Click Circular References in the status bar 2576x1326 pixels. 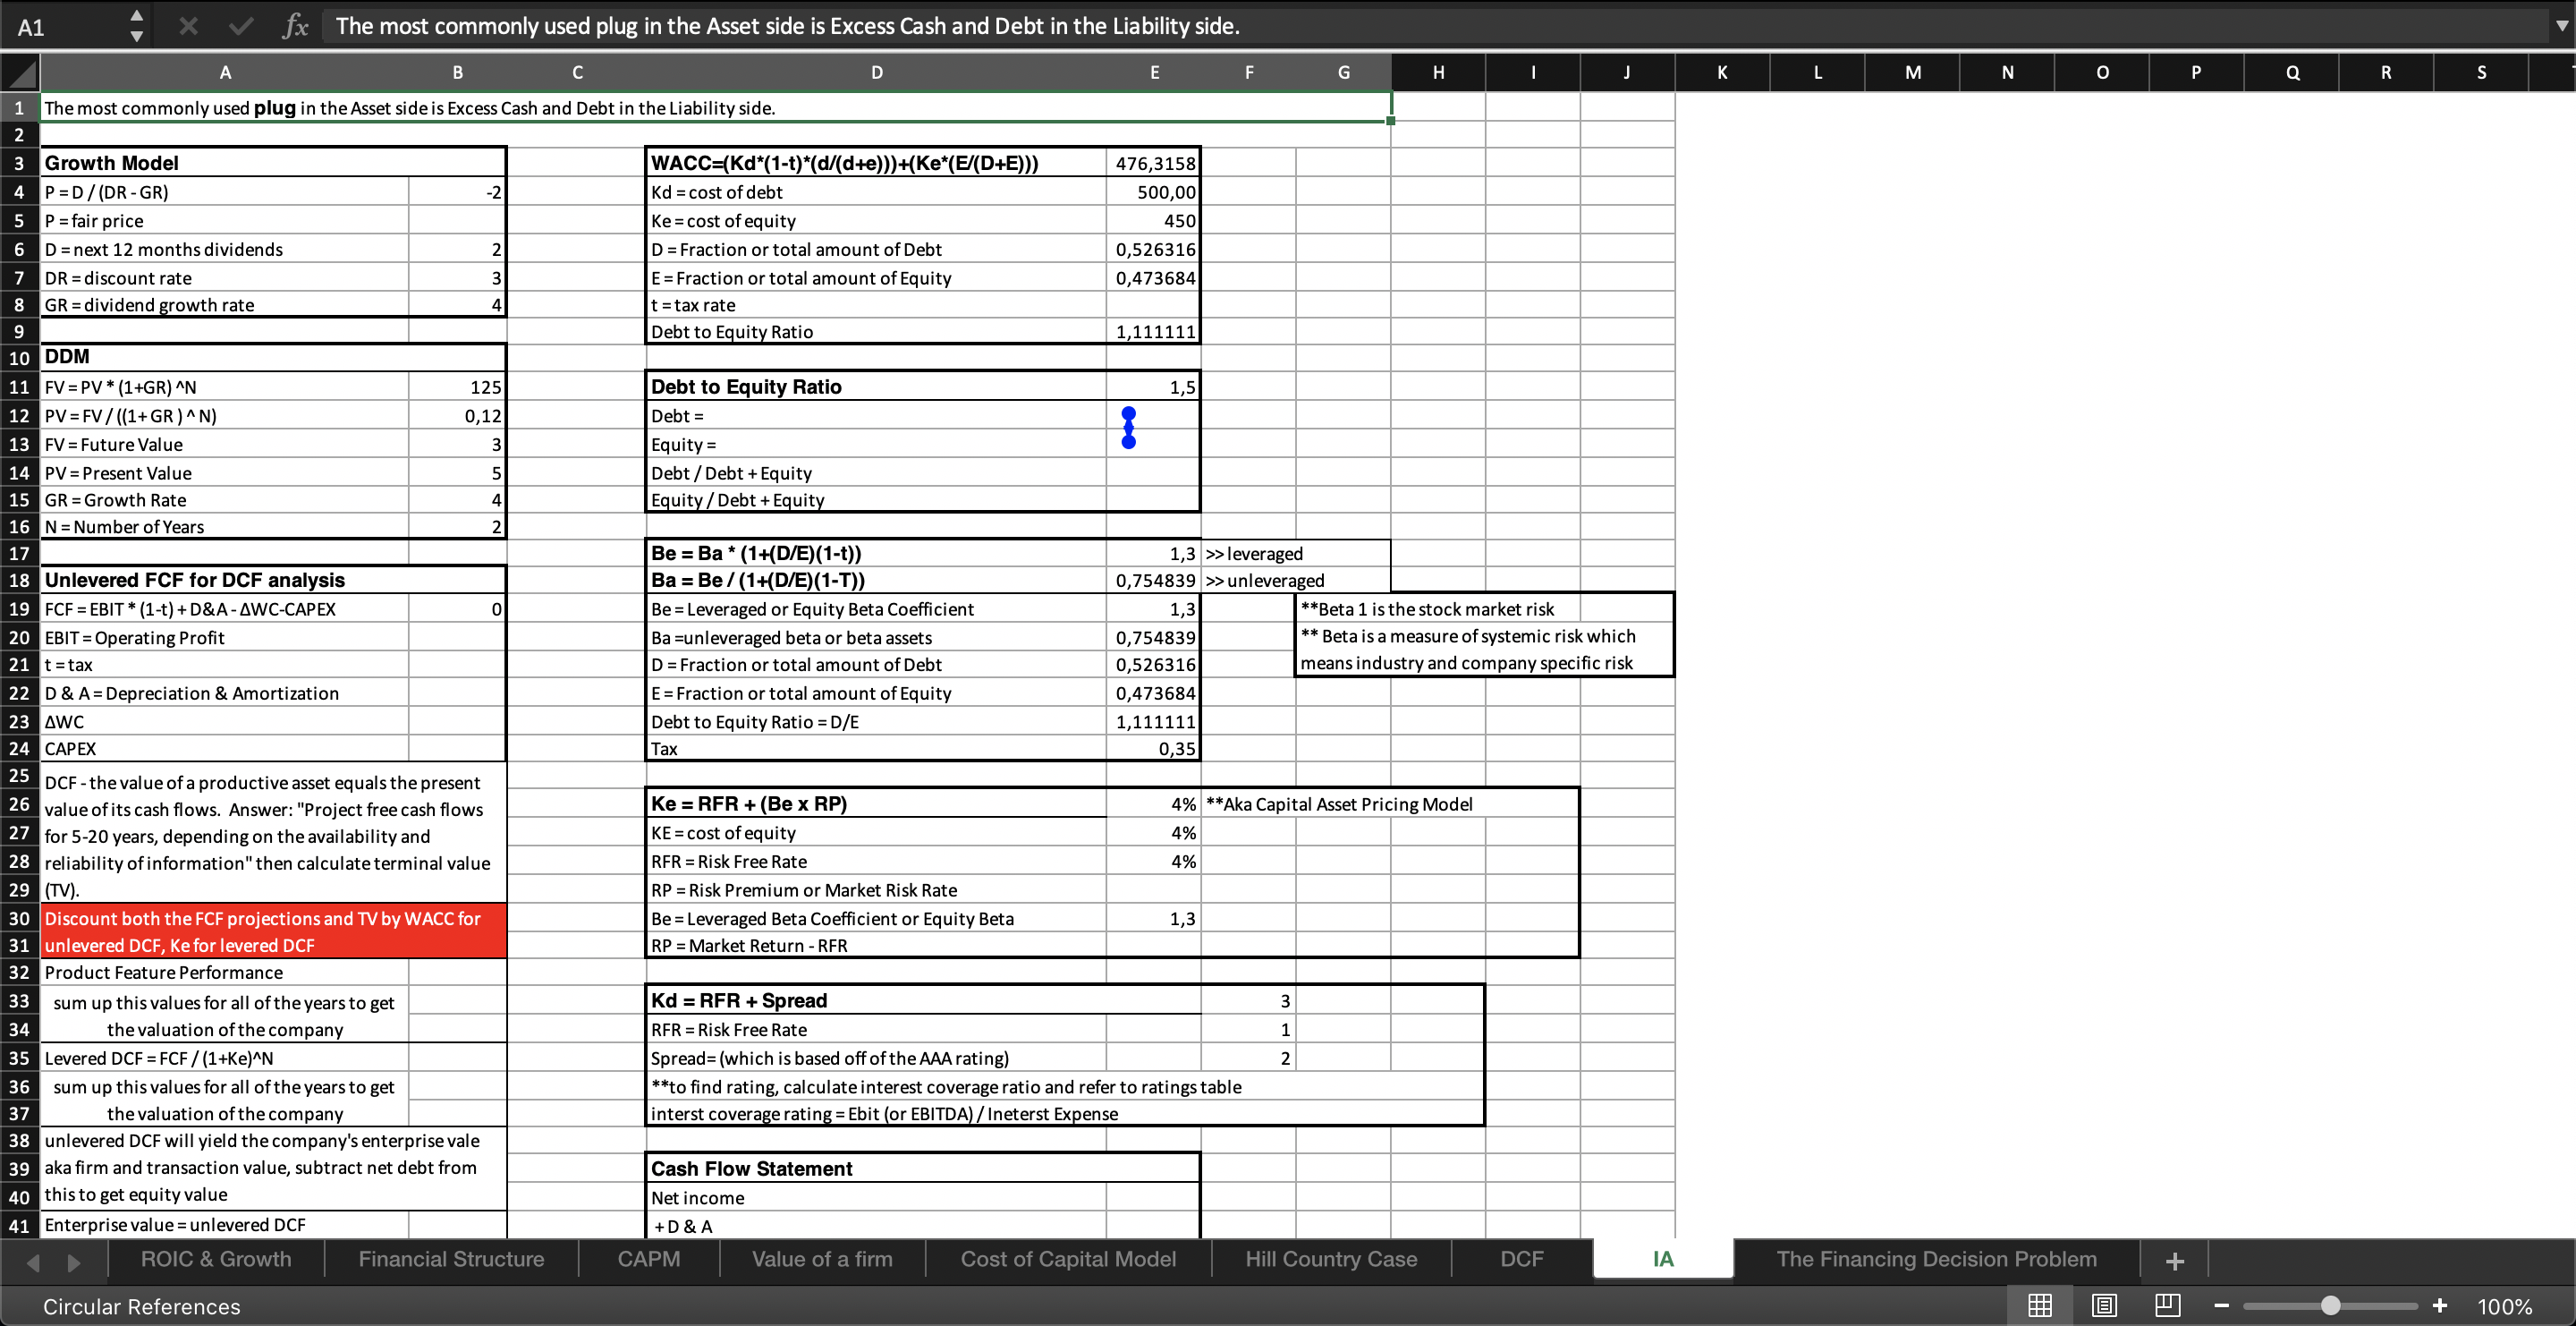pyautogui.click(x=141, y=1306)
